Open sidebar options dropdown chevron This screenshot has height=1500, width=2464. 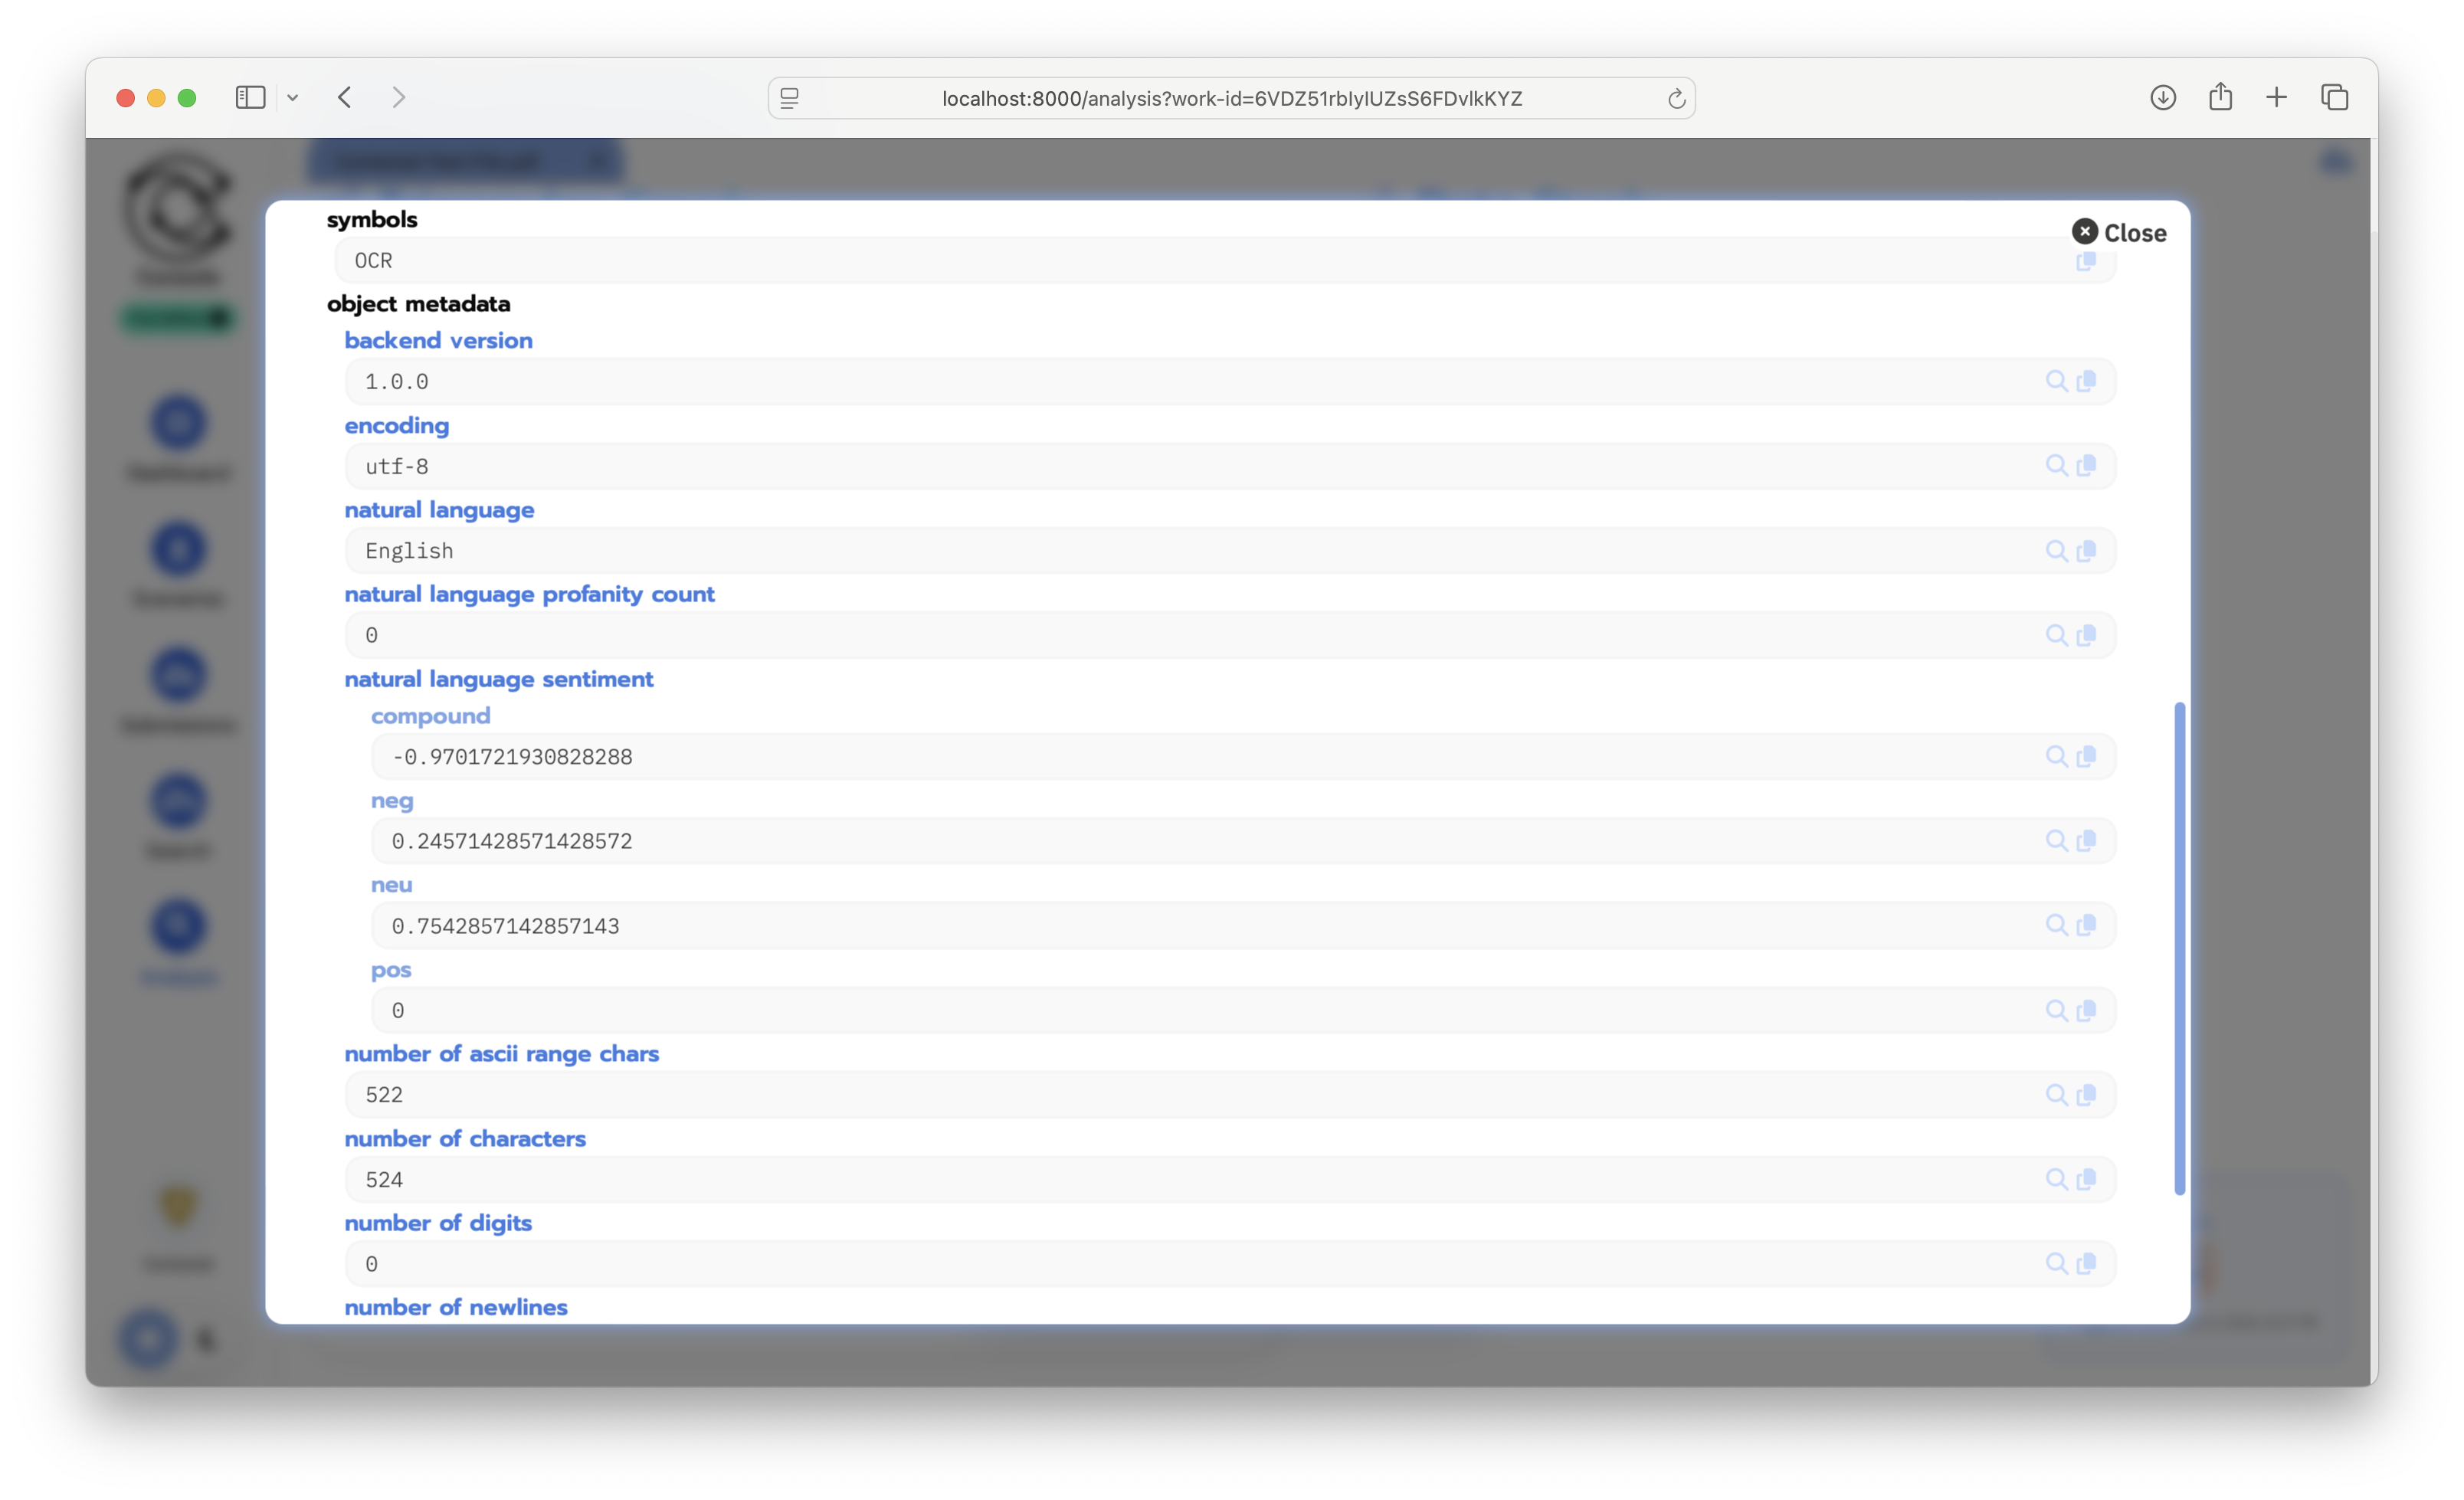pos(293,98)
